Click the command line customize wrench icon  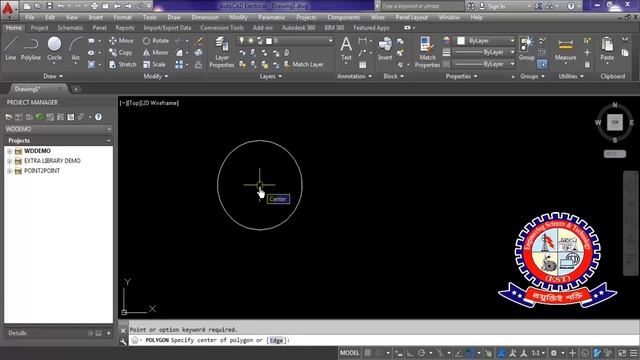123,341
